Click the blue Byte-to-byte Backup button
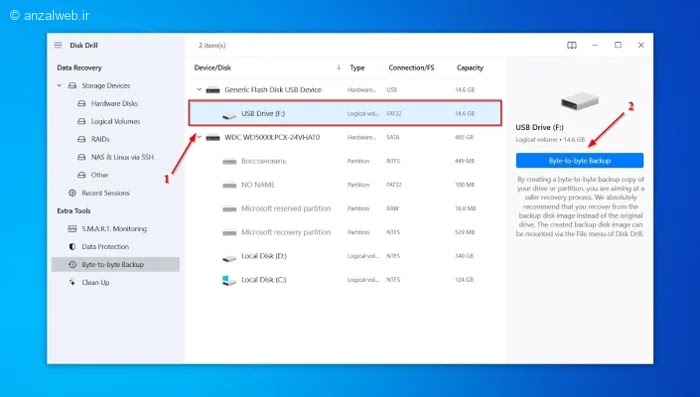The width and height of the screenshot is (700, 397). tap(579, 160)
